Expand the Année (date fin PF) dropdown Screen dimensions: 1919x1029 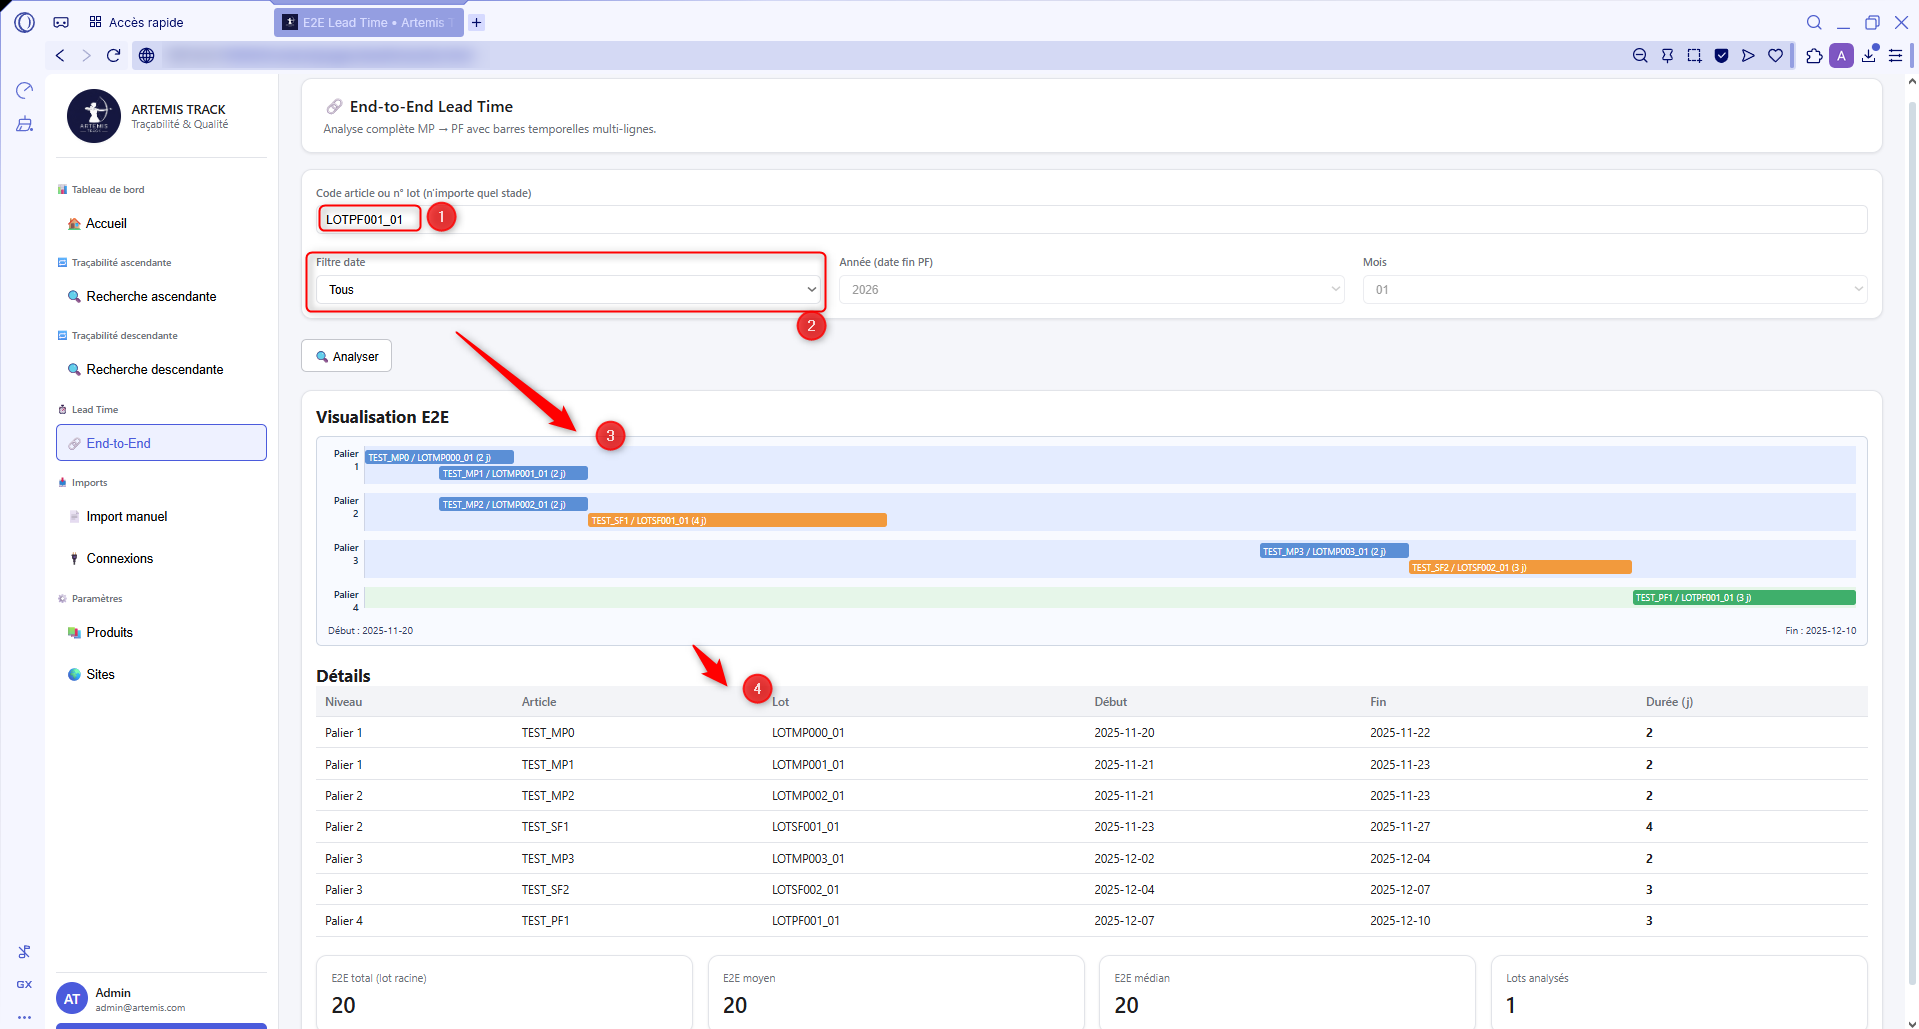(x=1091, y=290)
